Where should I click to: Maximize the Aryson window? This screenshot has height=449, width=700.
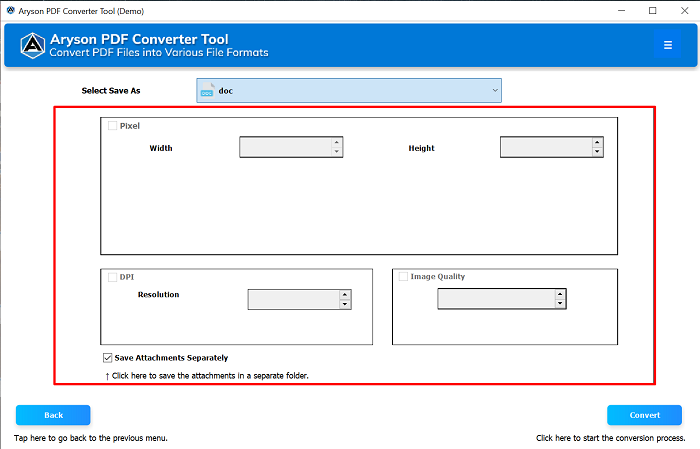click(653, 11)
